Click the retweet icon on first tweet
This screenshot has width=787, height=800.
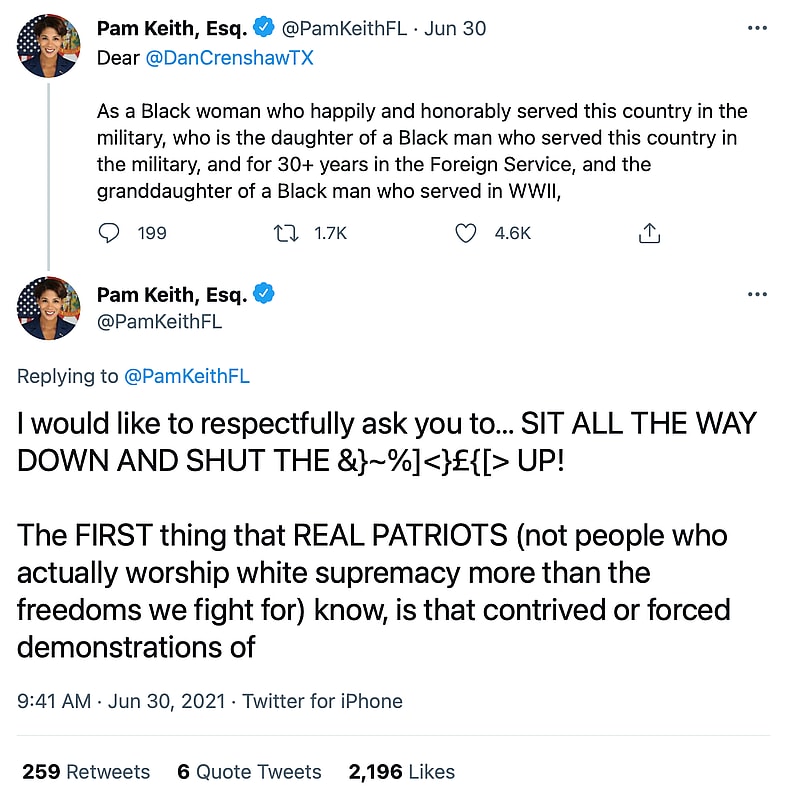(285, 233)
